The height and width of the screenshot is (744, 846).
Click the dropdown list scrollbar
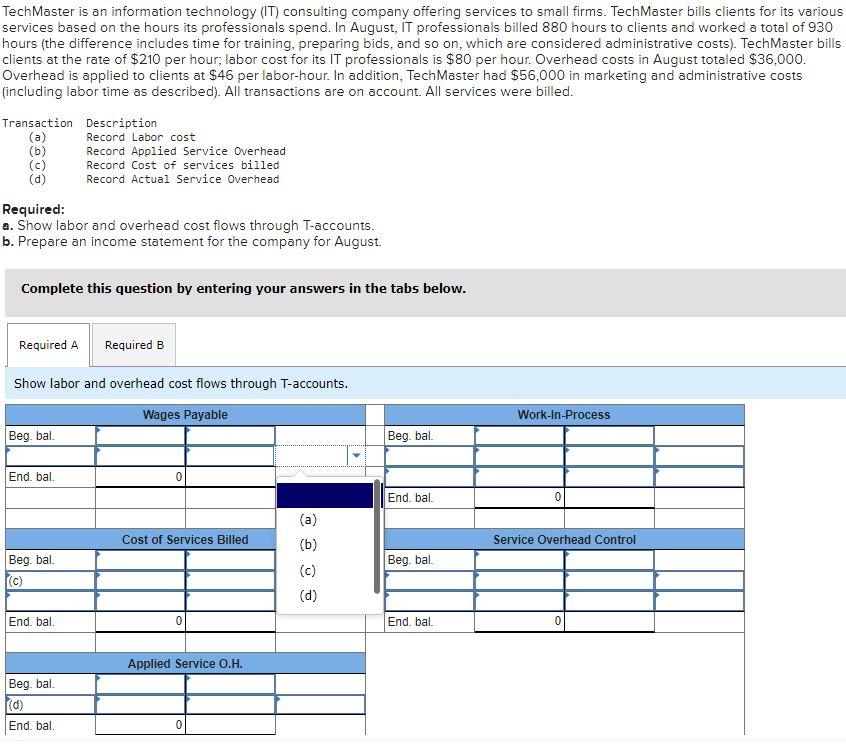pos(377,537)
